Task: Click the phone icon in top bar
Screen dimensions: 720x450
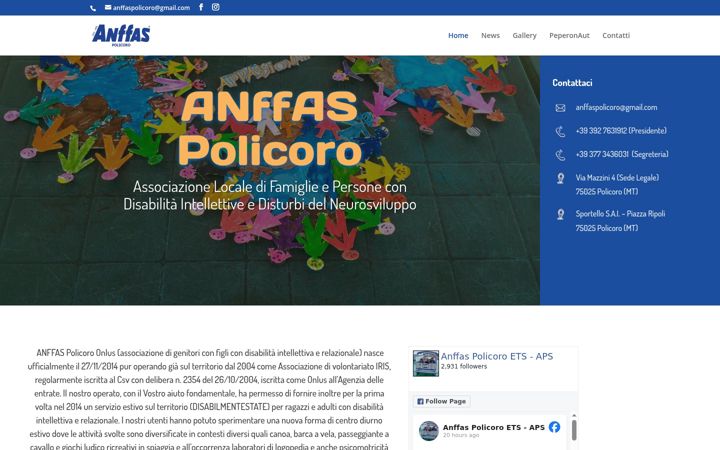Action: pyautogui.click(x=93, y=8)
